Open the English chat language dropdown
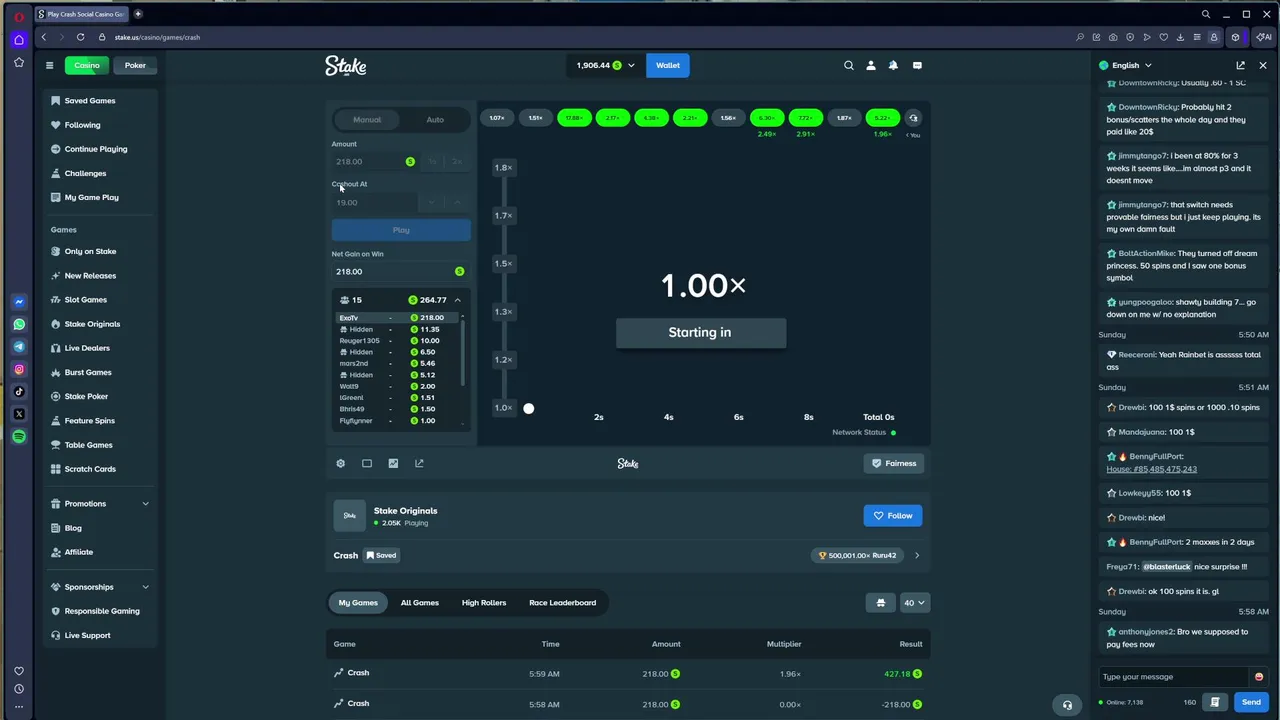Image resolution: width=1280 pixels, height=720 pixels. [1125, 65]
